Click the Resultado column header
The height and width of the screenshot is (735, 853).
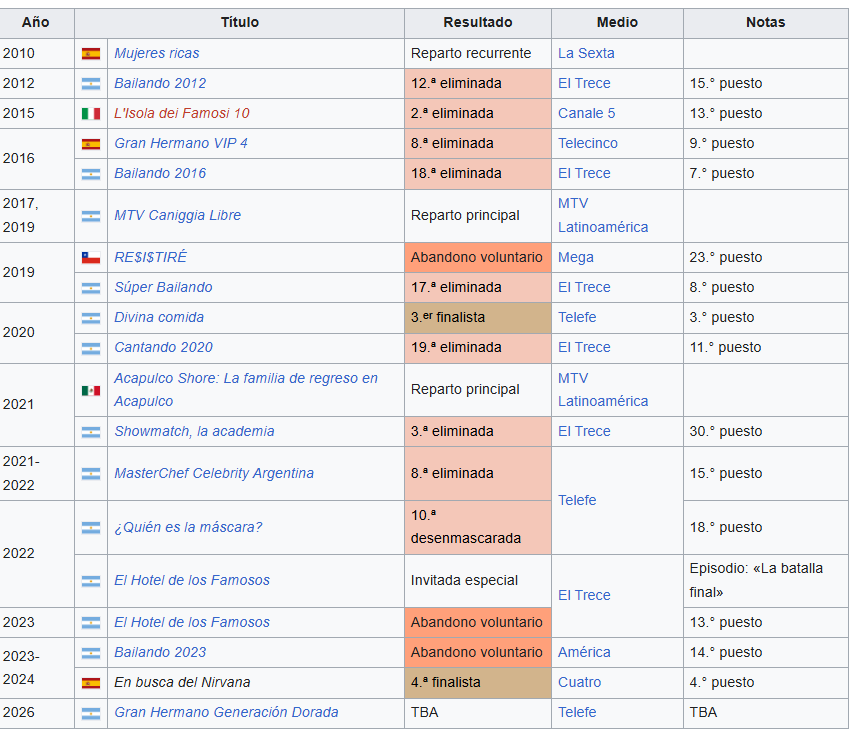point(478,22)
